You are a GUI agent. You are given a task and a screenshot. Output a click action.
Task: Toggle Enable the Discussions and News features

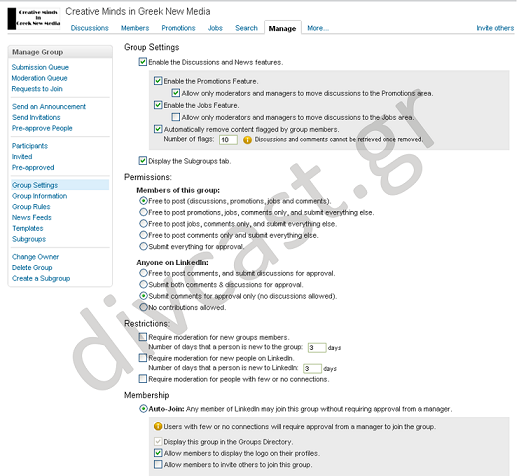coord(143,62)
